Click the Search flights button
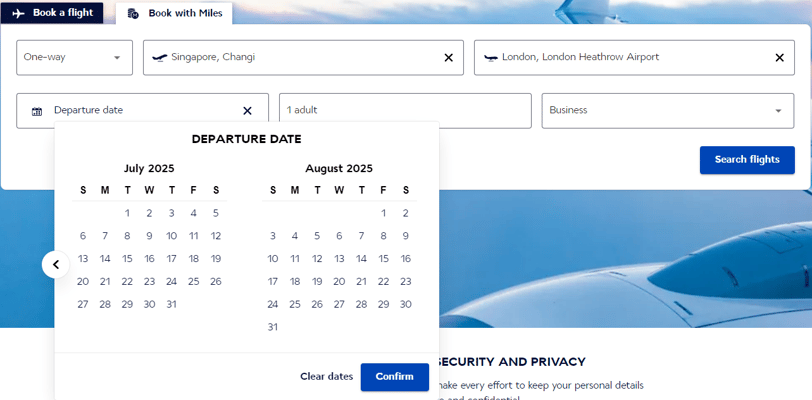The height and width of the screenshot is (400, 812). [747, 160]
